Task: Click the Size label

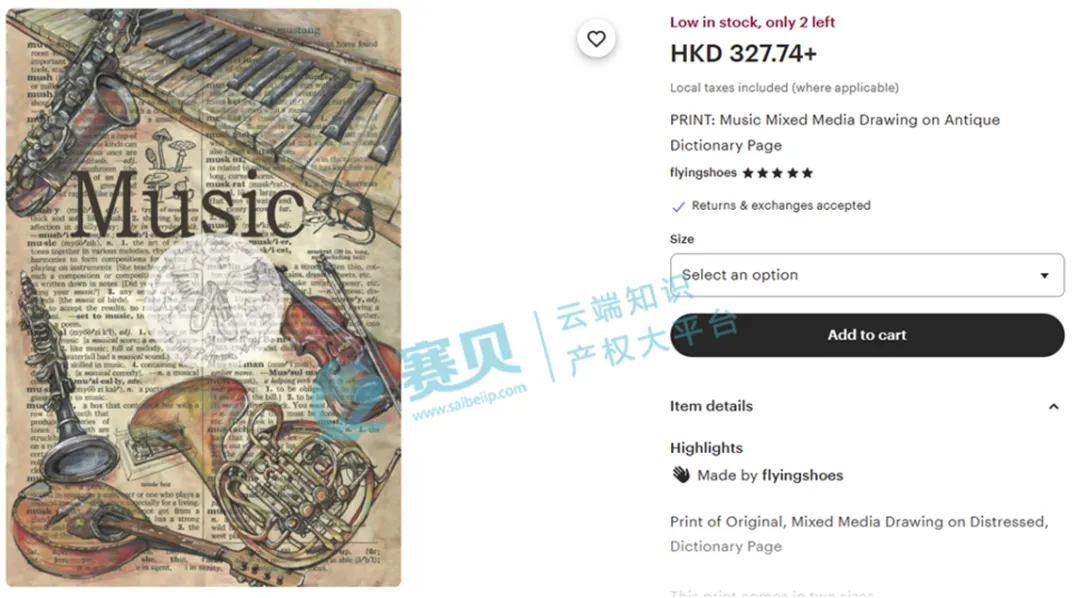Action: pos(682,239)
